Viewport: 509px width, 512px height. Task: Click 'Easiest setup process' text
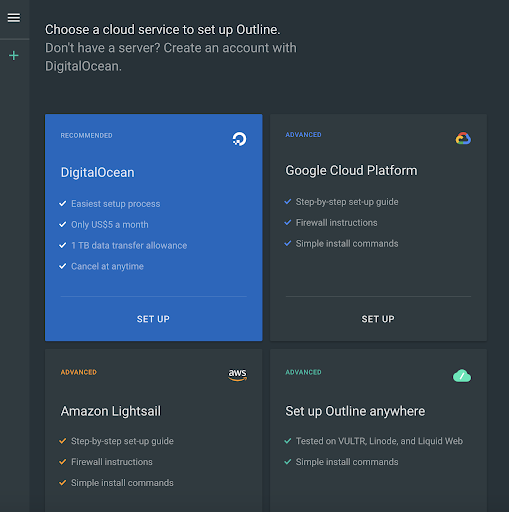[x=116, y=204]
